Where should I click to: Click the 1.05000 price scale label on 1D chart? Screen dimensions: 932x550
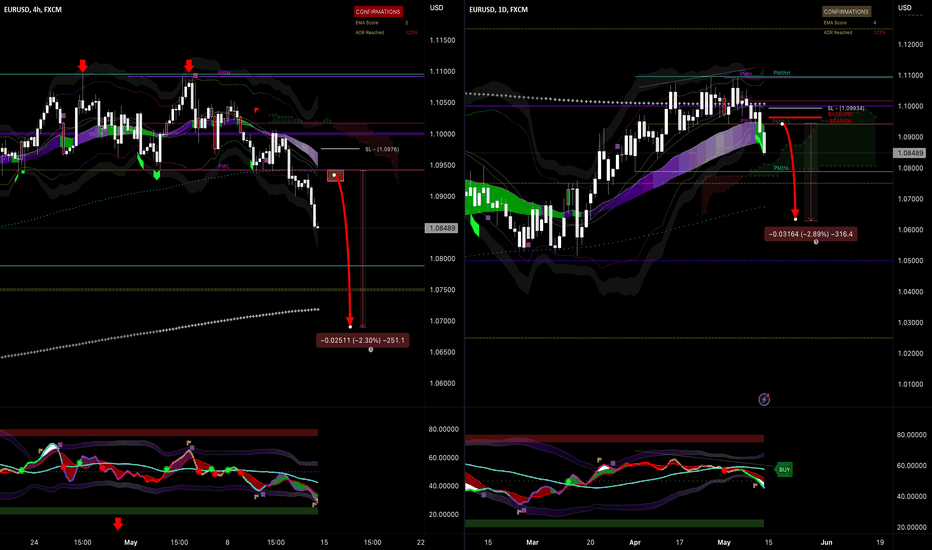910,261
